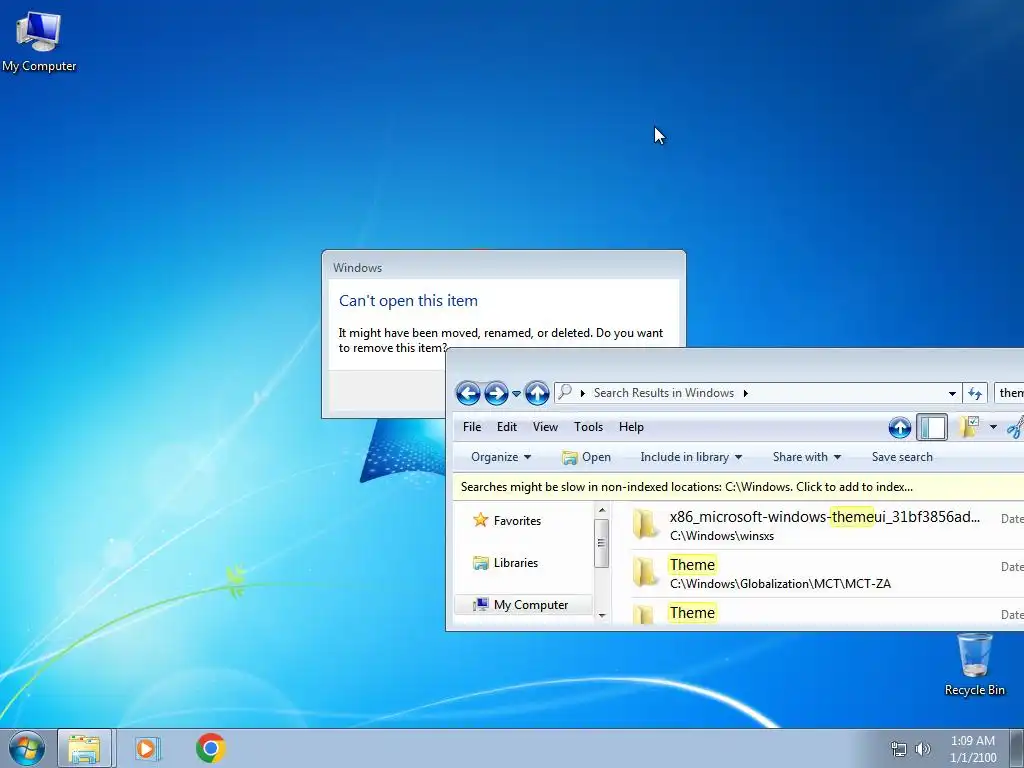The image size is (1024, 768).
Task: Open the Edit menu
Action: point(507,427)
